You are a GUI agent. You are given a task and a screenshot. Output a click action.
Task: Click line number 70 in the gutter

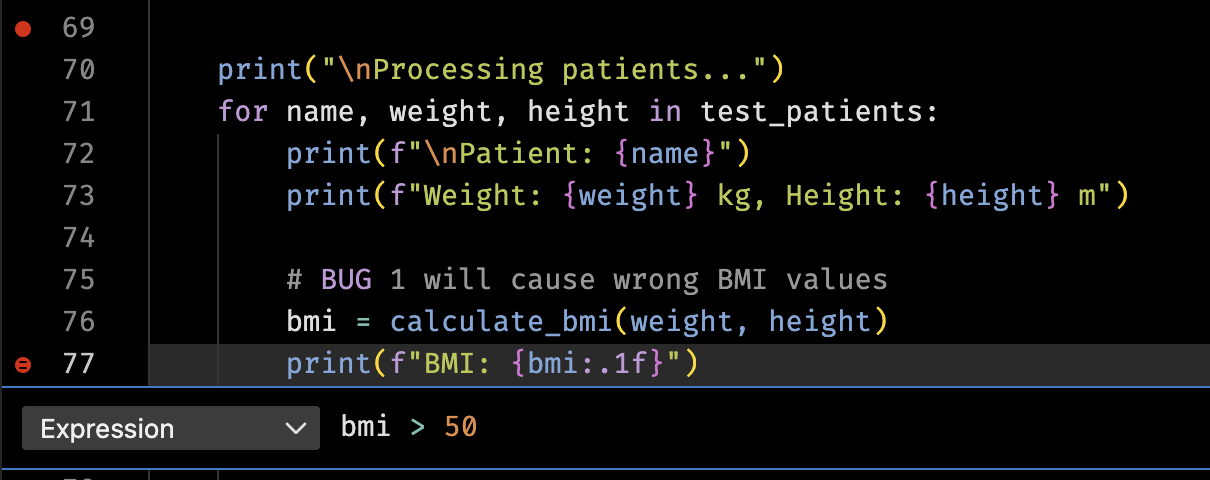(x=78, y=69)
